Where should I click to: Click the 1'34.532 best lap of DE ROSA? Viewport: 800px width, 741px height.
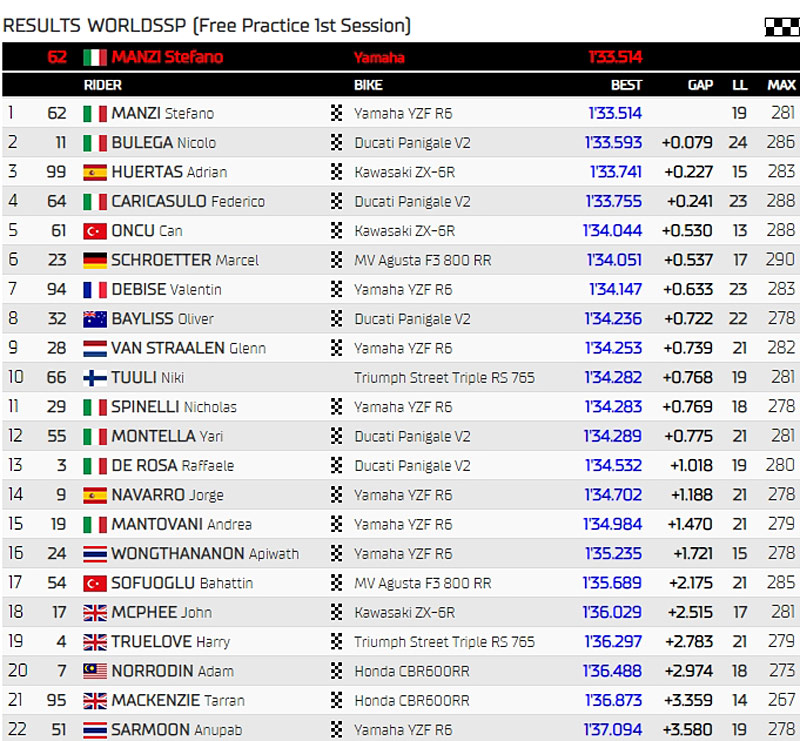click(x=613, y=466)
